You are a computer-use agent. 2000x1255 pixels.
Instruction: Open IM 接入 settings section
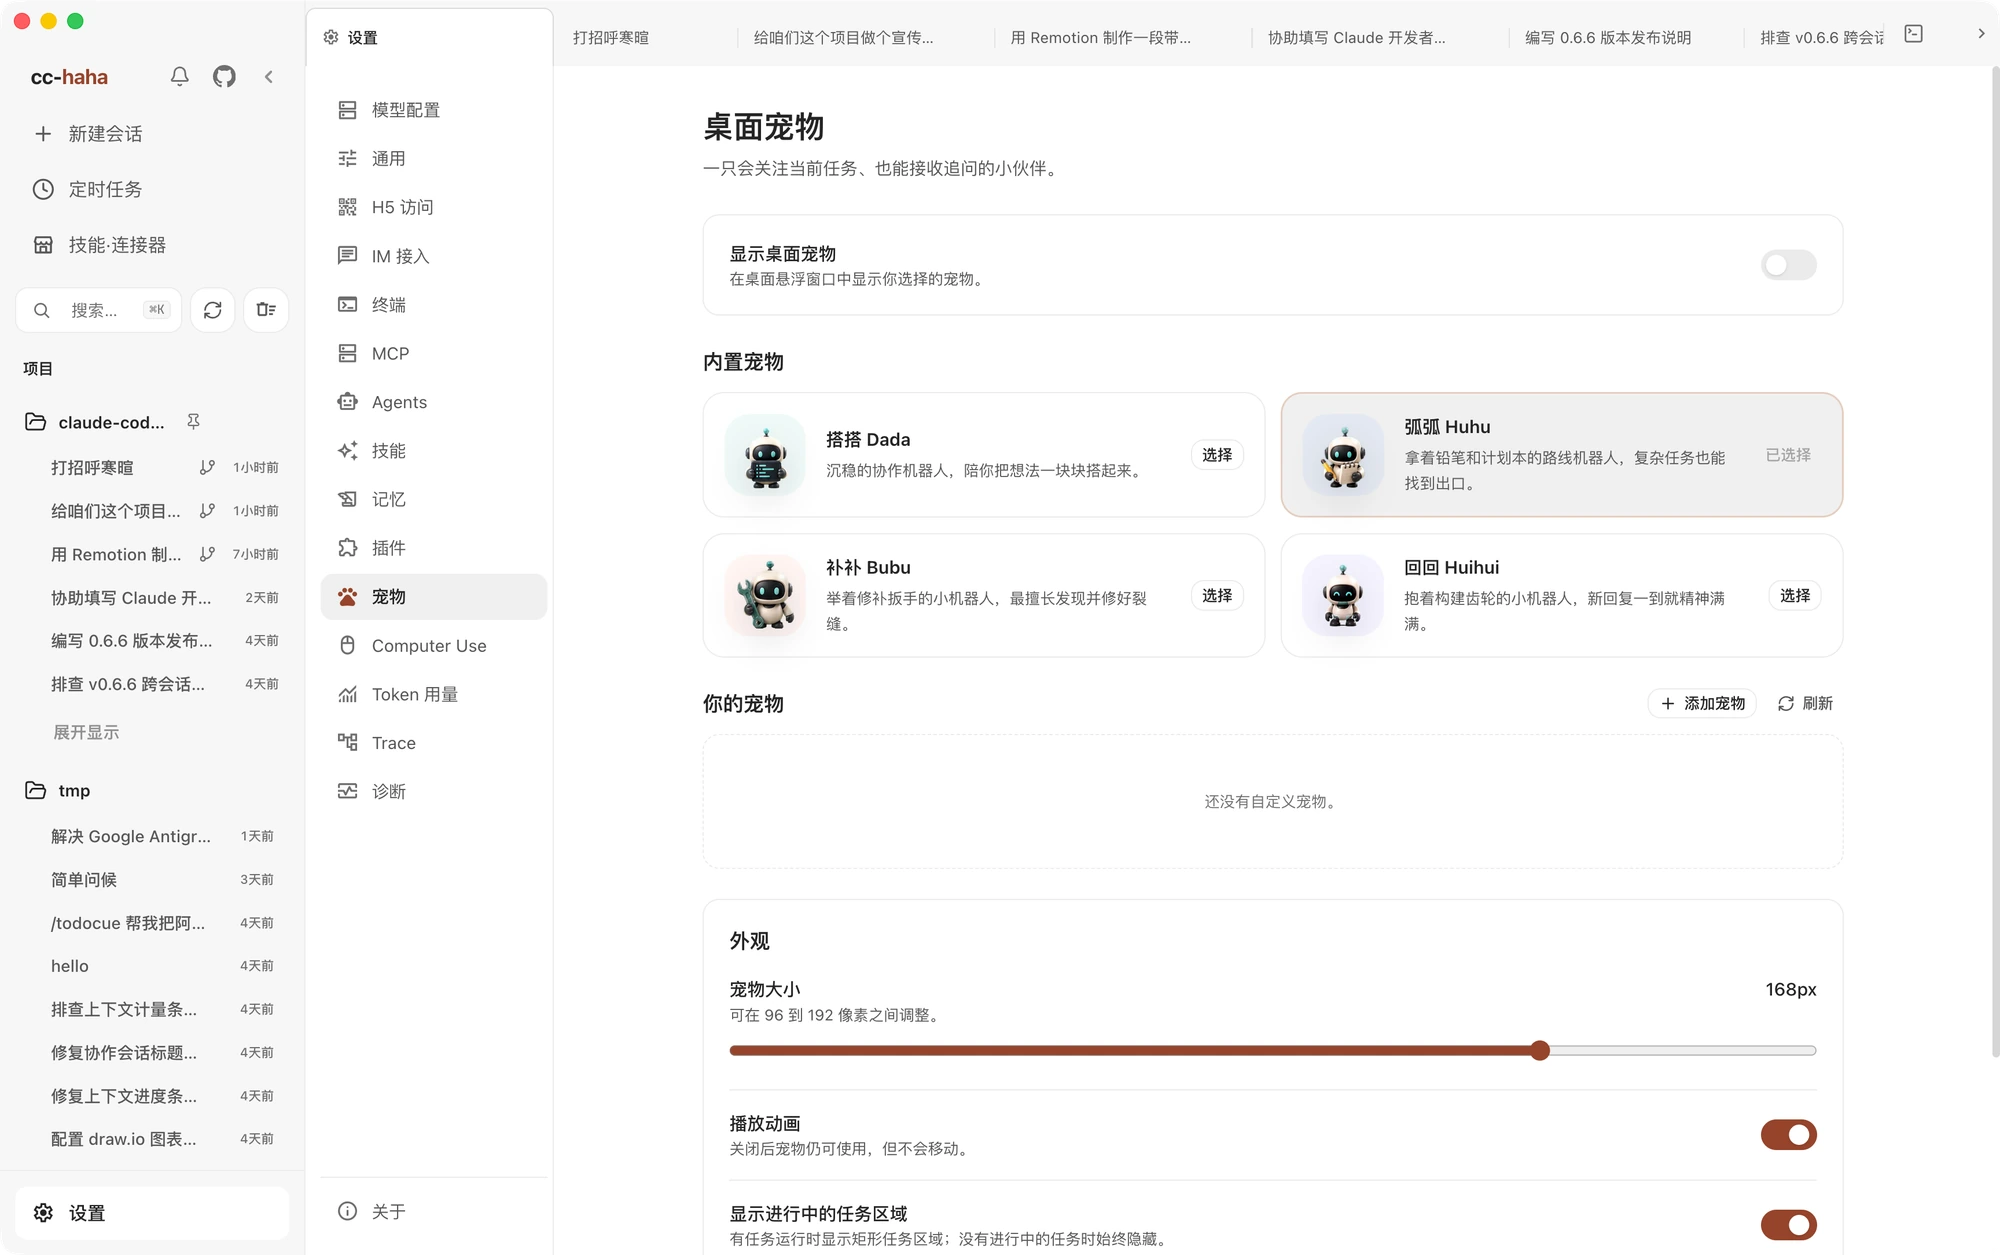click(434, 256)
